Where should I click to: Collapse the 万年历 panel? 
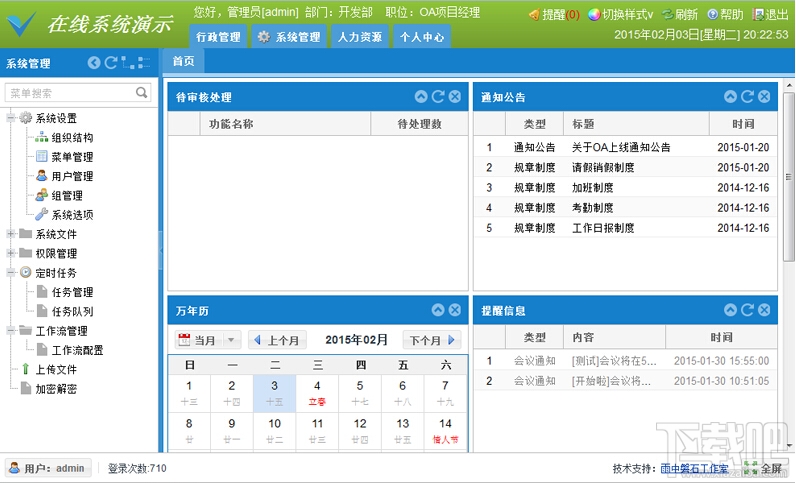click(438, 310)
